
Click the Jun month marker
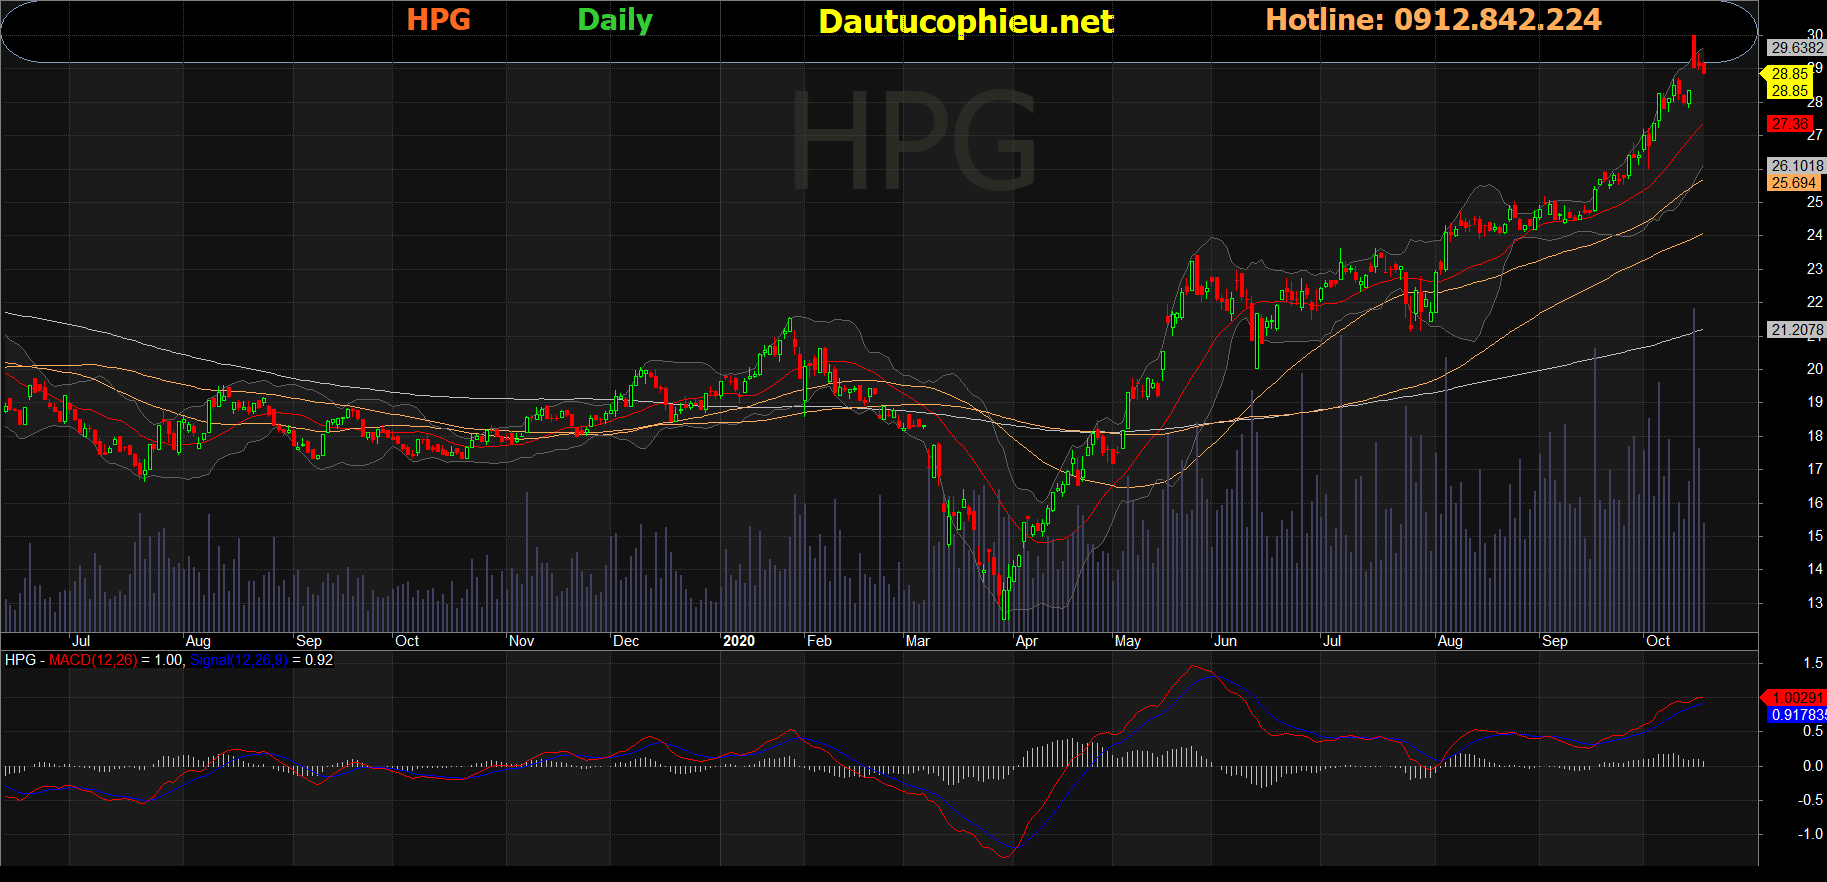pyautogui.click(x=1225, y=641)
